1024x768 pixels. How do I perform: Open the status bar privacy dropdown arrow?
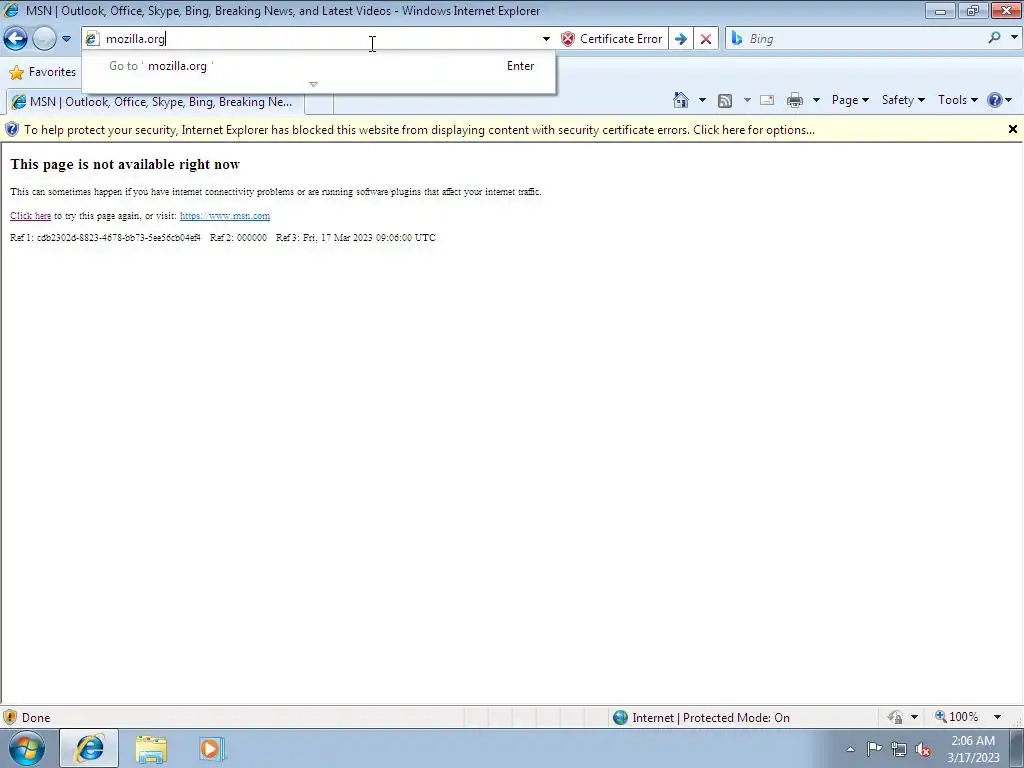click(914, 717)
